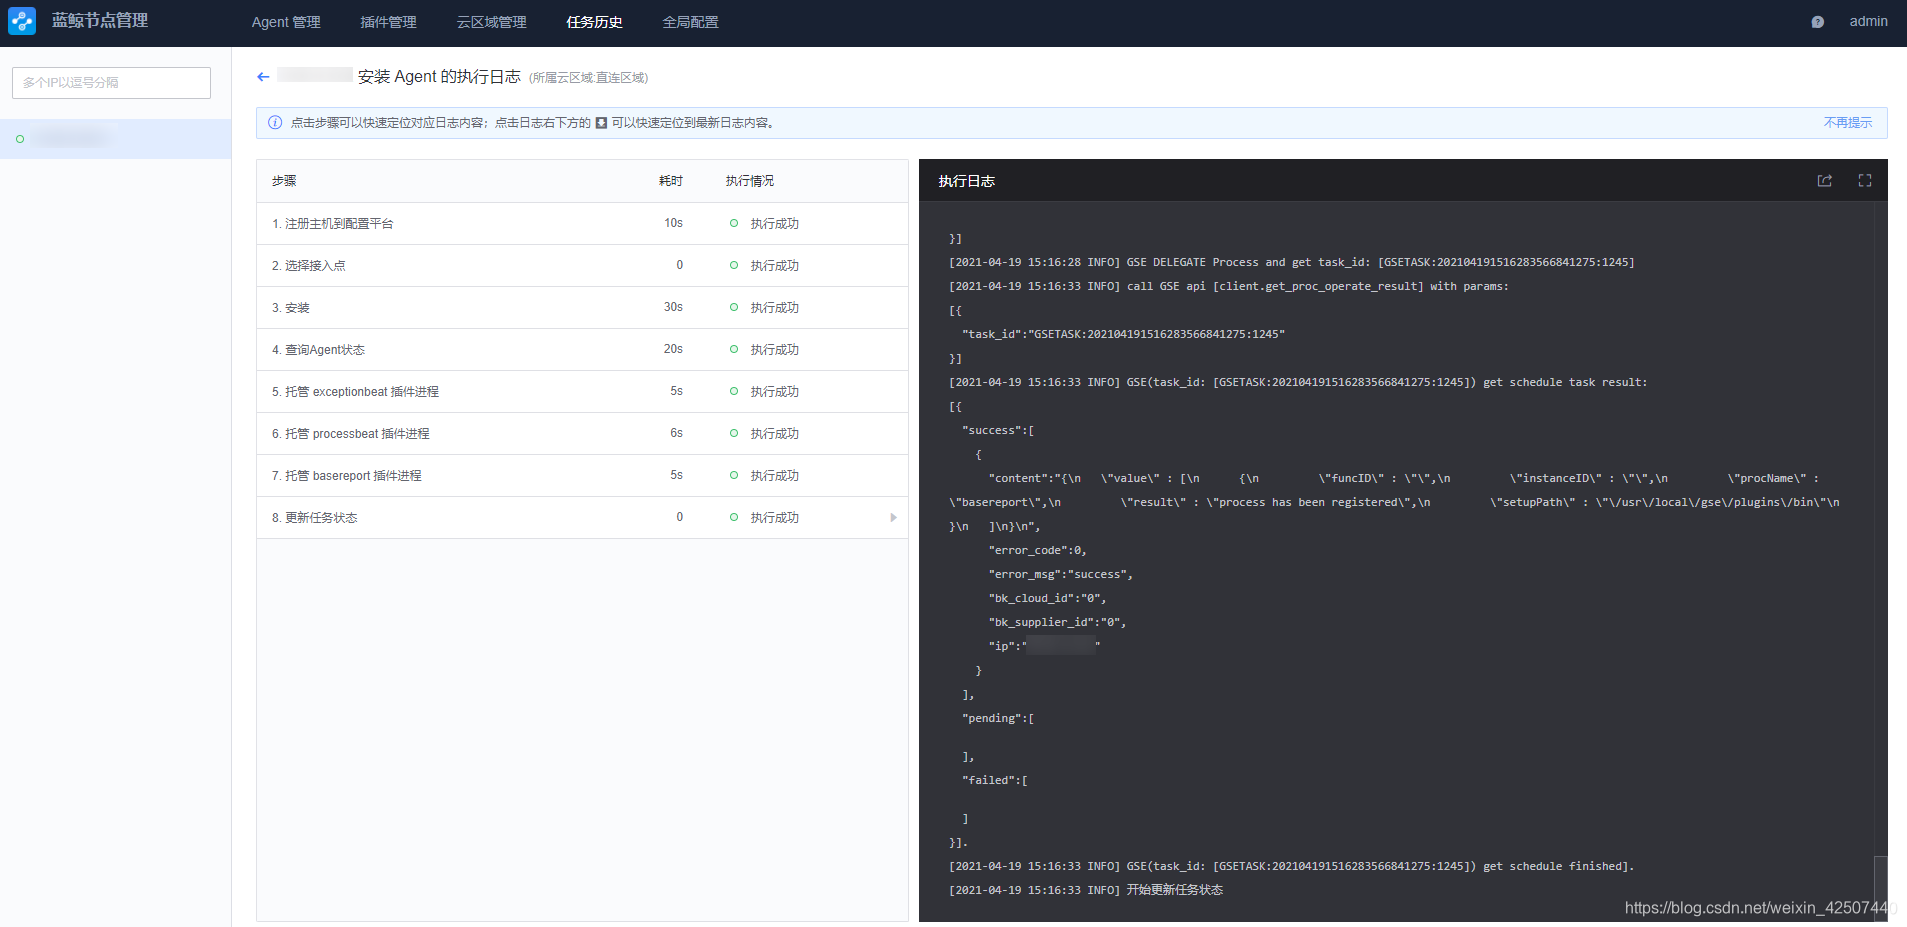Click the 10s duration of step 1
1907x927 pixels.
pos(673,223)
